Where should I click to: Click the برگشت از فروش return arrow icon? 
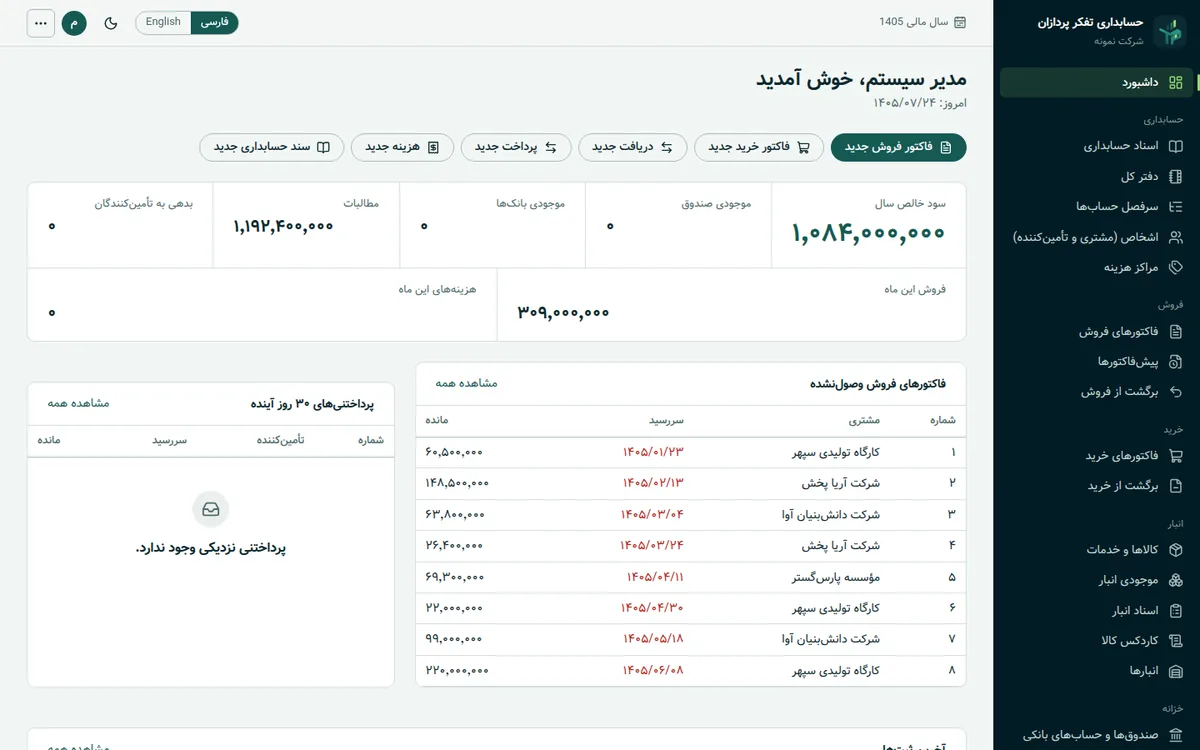click(x=1176, y=392)
